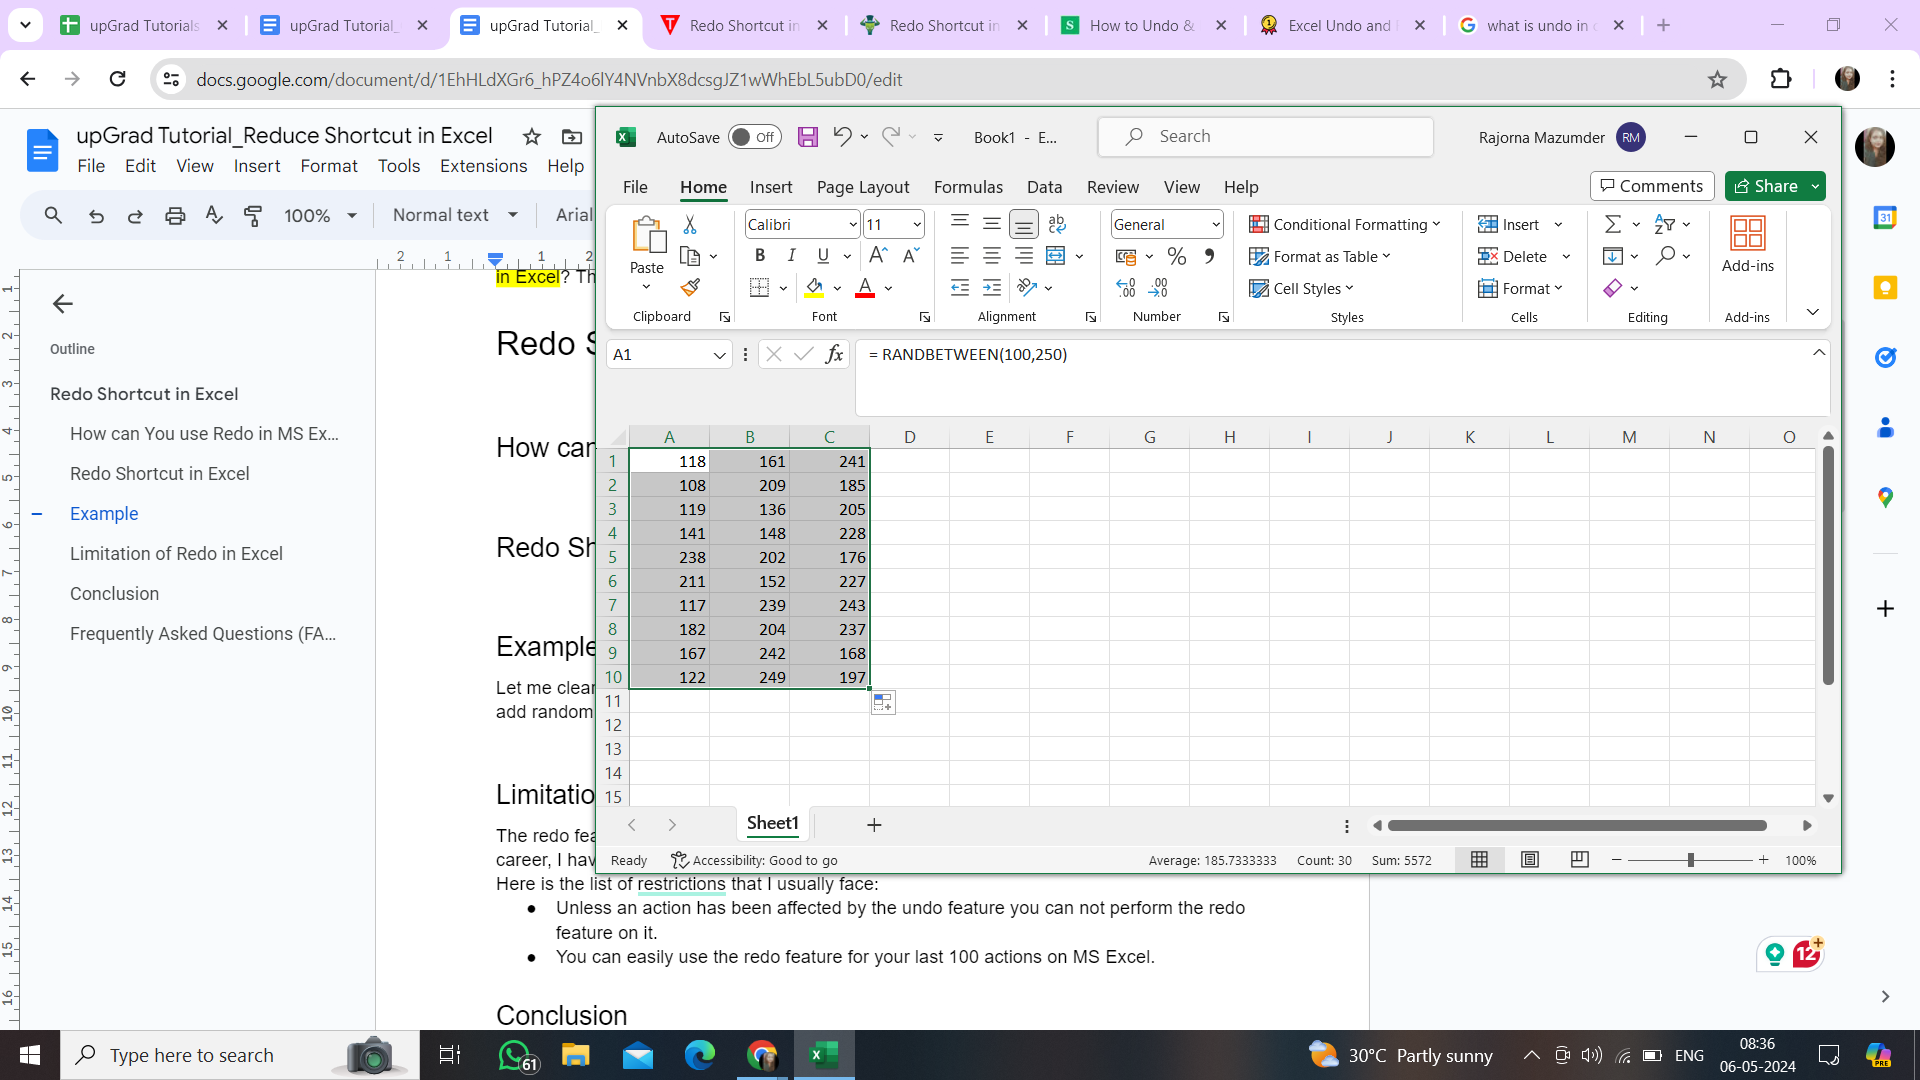1920x1080 pixels.
Task: Click the Increase Font Size icon
Action: click(878, 256)
